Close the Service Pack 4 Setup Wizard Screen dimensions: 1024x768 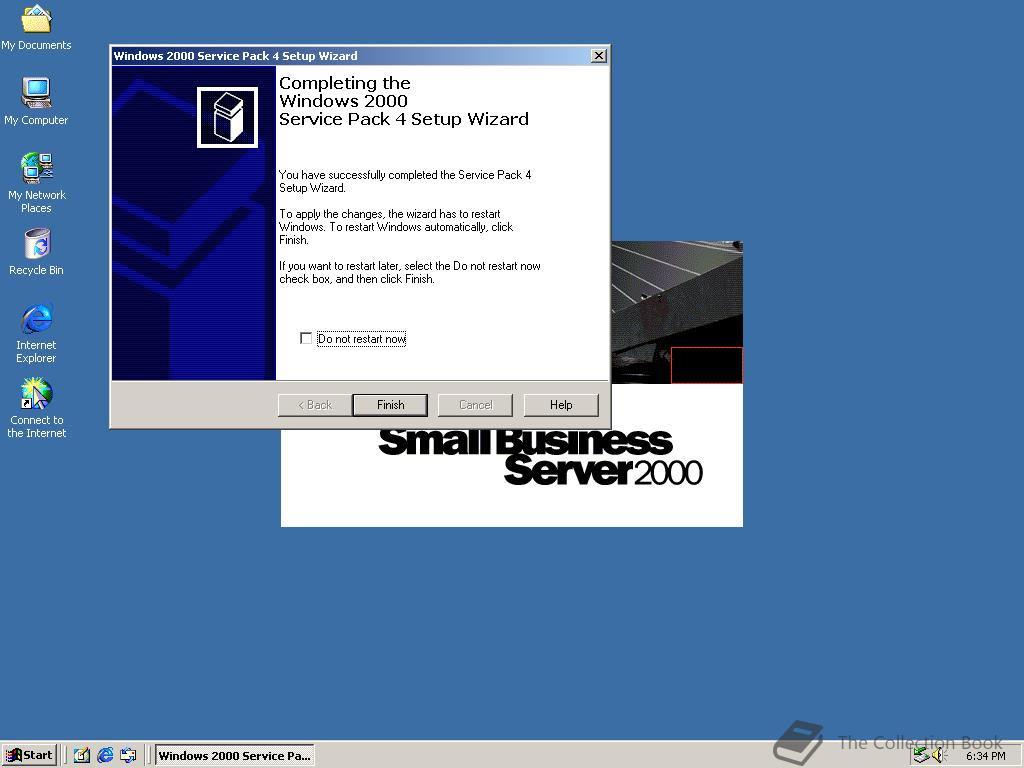[598, 56]
